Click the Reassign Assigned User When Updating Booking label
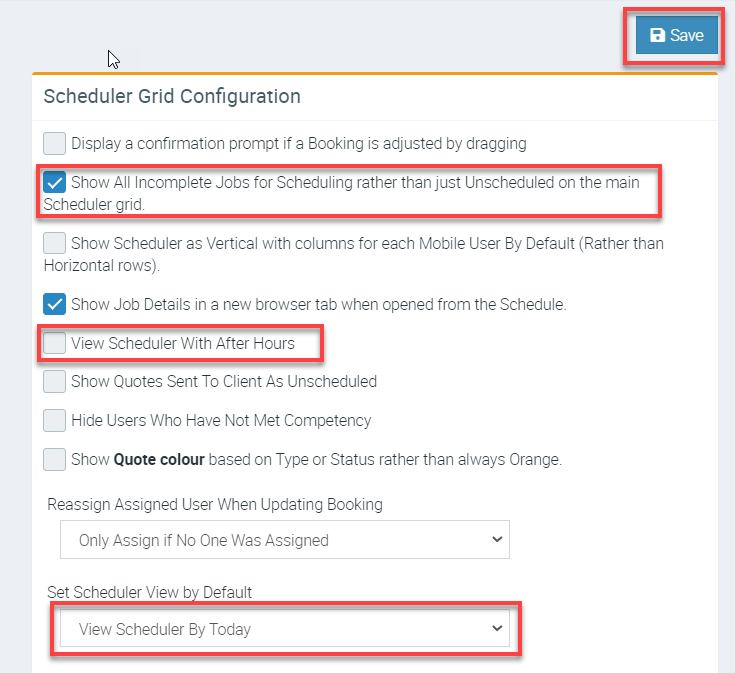735x673 pixels. click(x=215, y=505)
